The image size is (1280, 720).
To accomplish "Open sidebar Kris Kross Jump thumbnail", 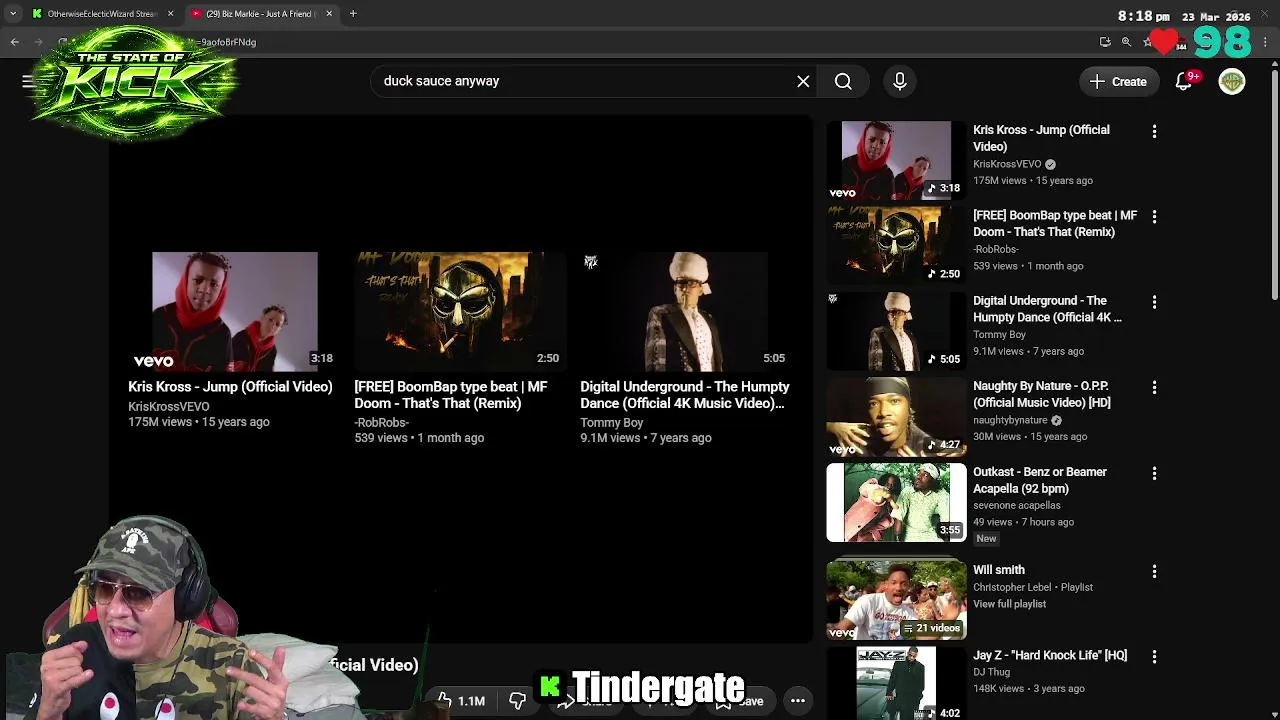I will [x=896, y=160].
